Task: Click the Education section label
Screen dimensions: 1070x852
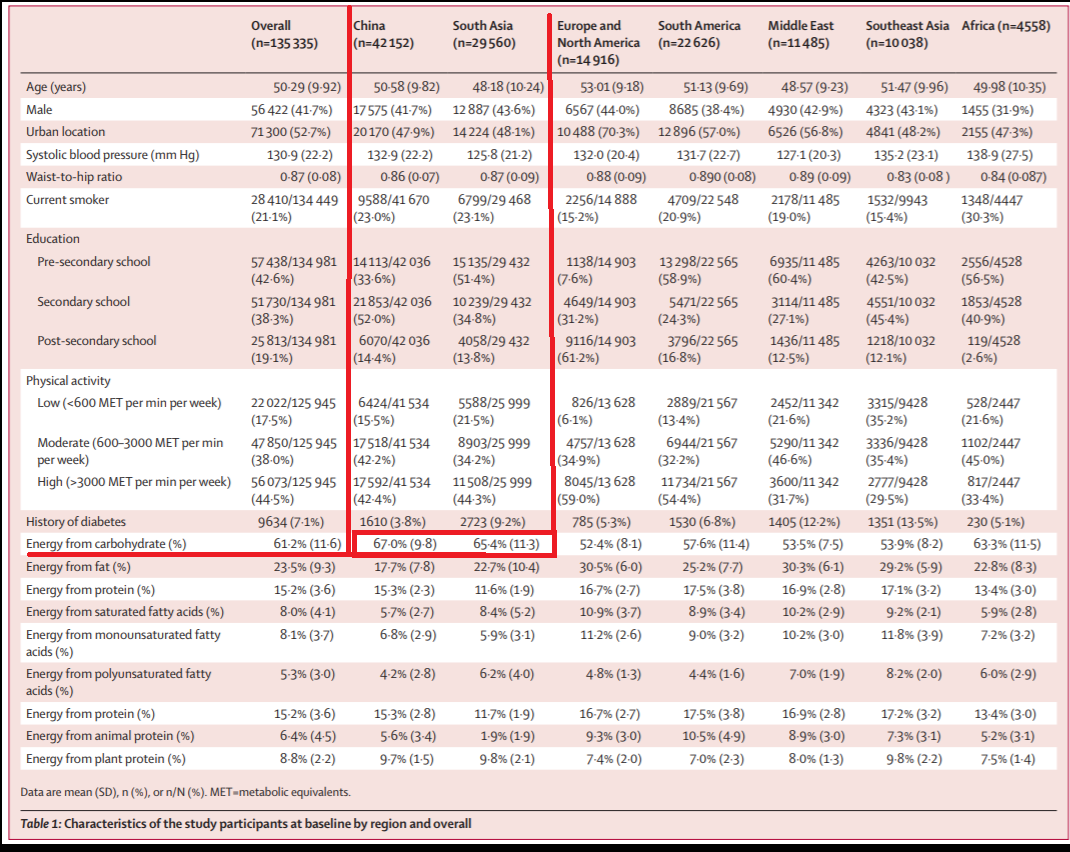Action: point(53,239)
